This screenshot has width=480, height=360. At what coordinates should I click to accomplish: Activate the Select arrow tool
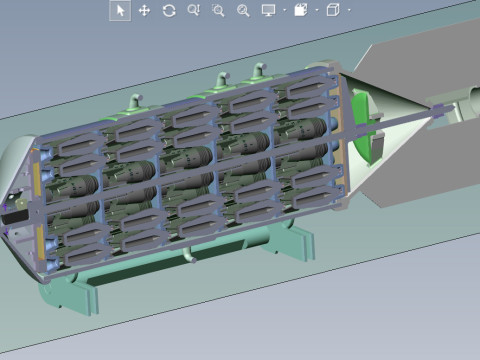point(120,11)
